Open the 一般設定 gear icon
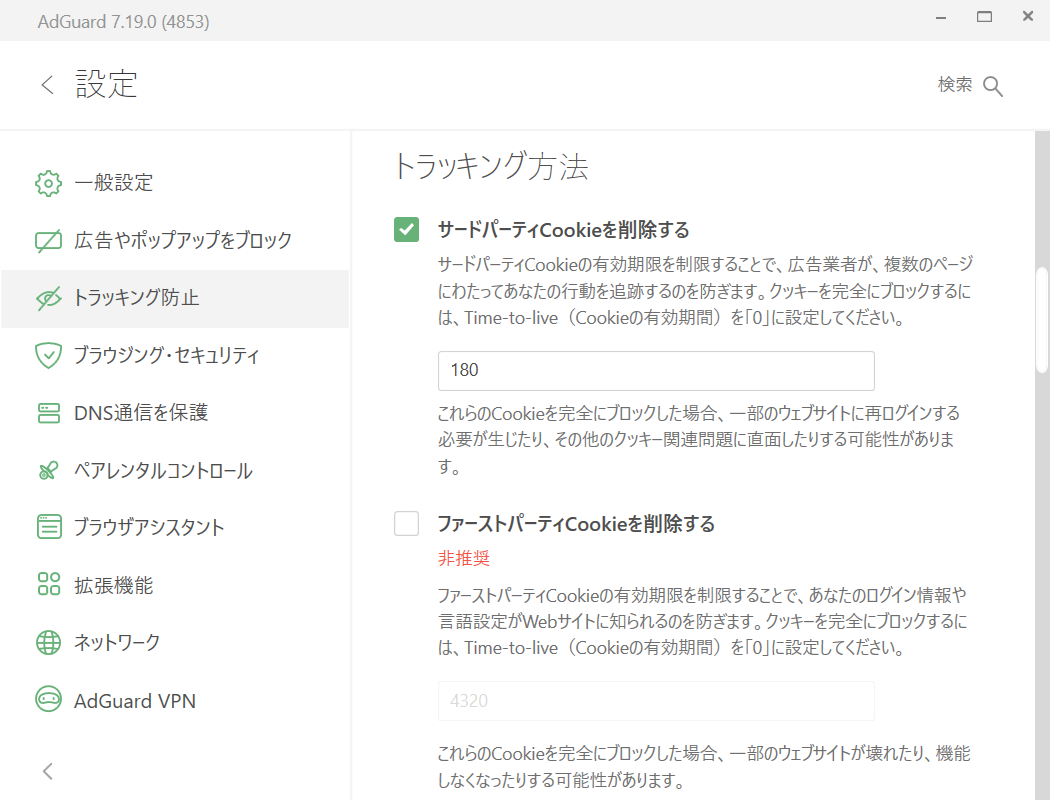The height and width of the screenshot is (800, 1050). [47, 183]
